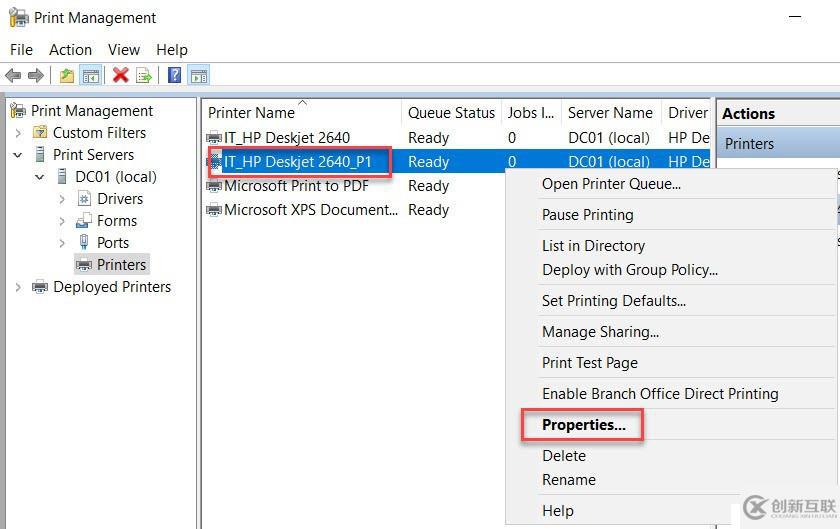Choose Help in the context menu
Screen dimensions: 840x529
pos(557,511)
